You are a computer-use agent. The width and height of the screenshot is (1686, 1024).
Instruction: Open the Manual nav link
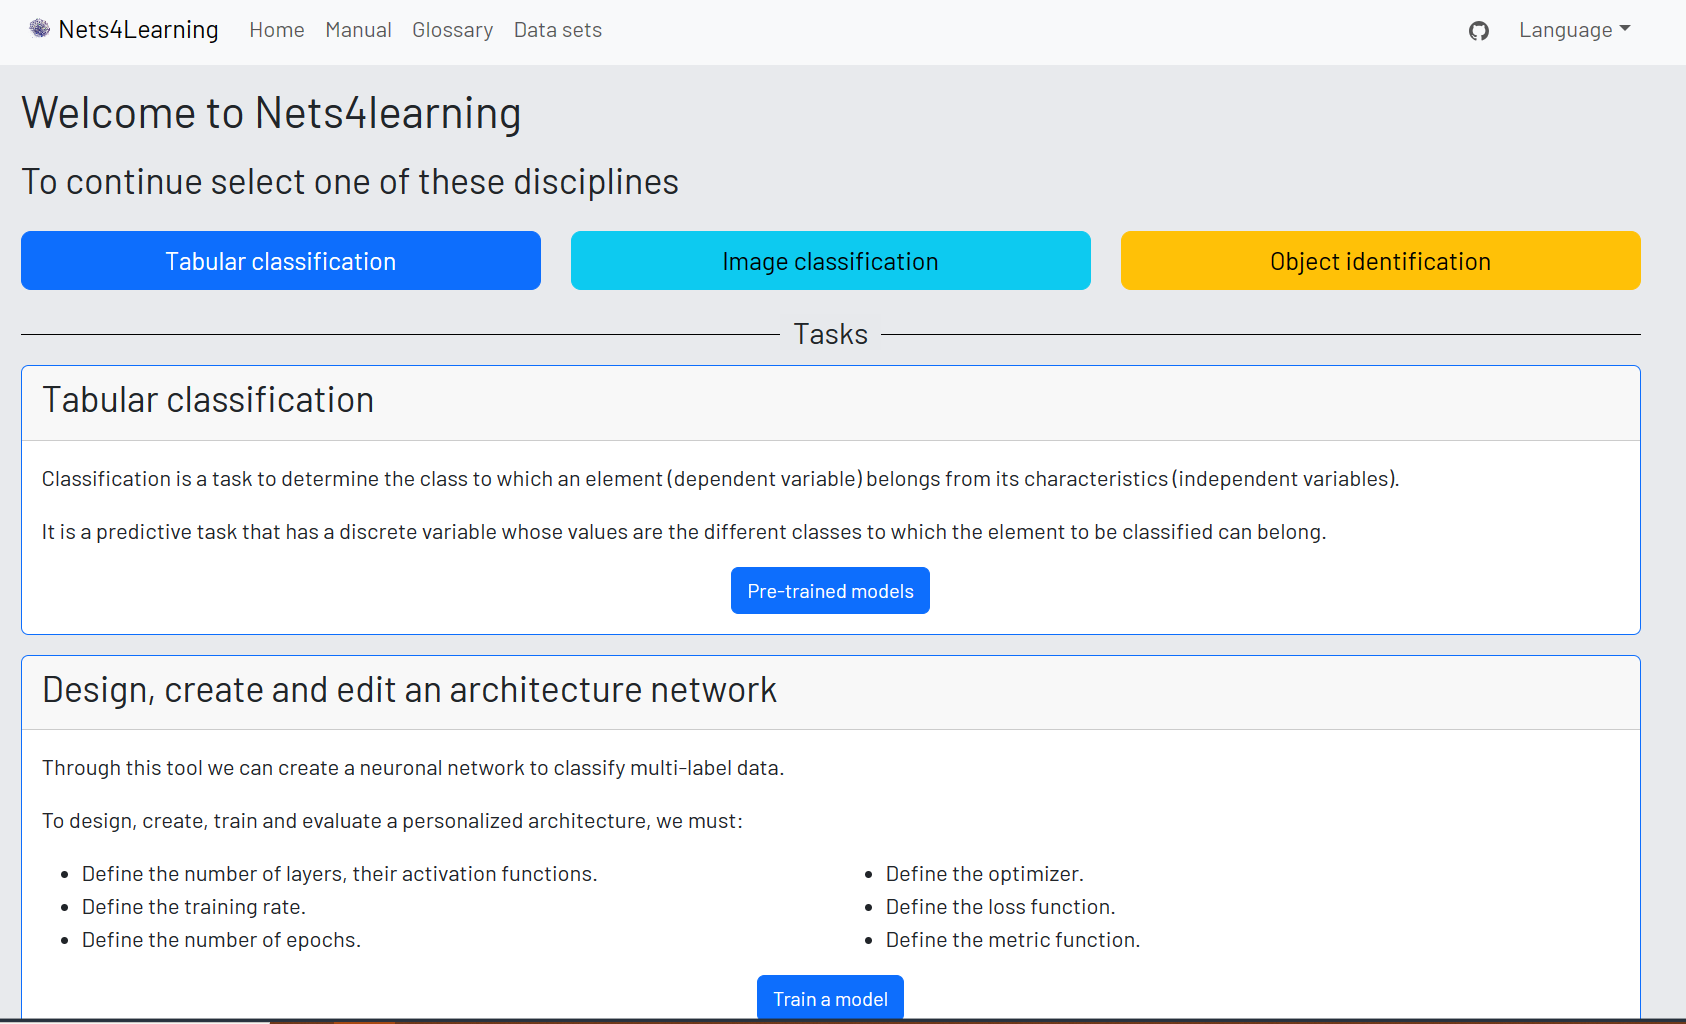point(358,30)
